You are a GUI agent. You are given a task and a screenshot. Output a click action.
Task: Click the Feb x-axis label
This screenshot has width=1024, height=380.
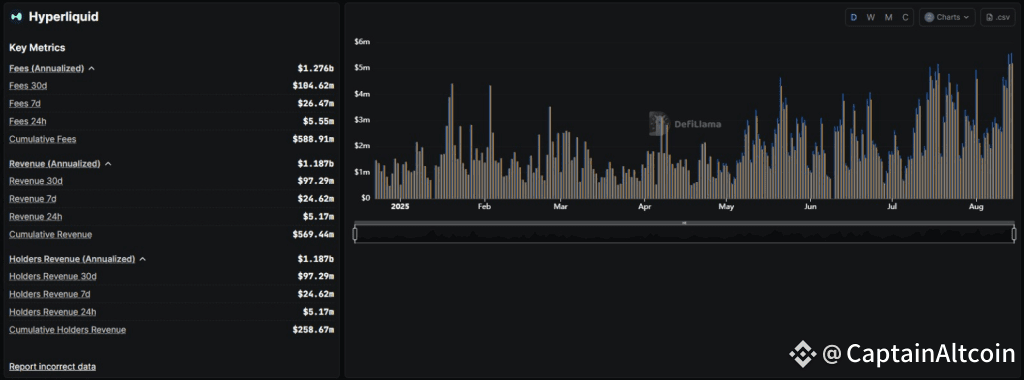pyautogui.click(x=484, y=206)
